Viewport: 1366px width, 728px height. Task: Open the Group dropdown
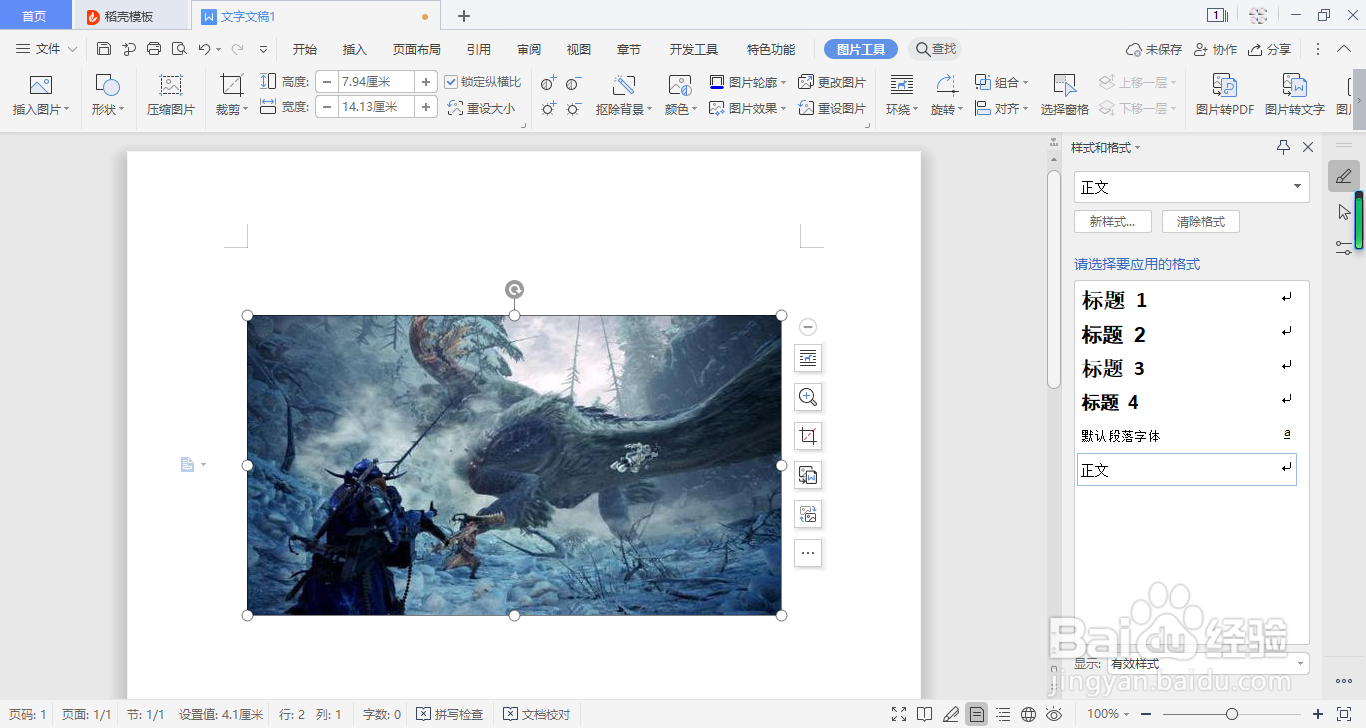(x=1002, y=82)
